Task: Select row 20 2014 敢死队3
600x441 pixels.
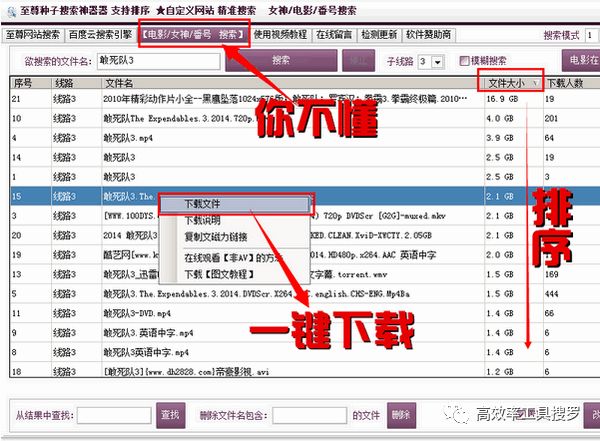Action: click(305, 235)
